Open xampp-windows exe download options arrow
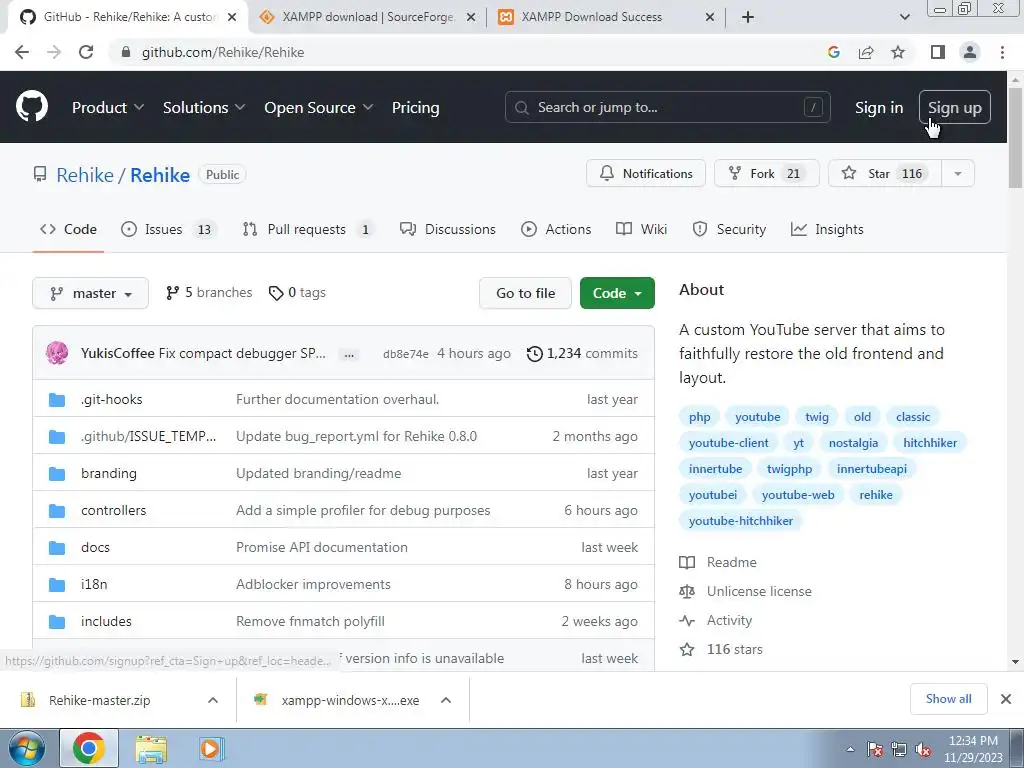1024x768 pixels. (446, 700)
